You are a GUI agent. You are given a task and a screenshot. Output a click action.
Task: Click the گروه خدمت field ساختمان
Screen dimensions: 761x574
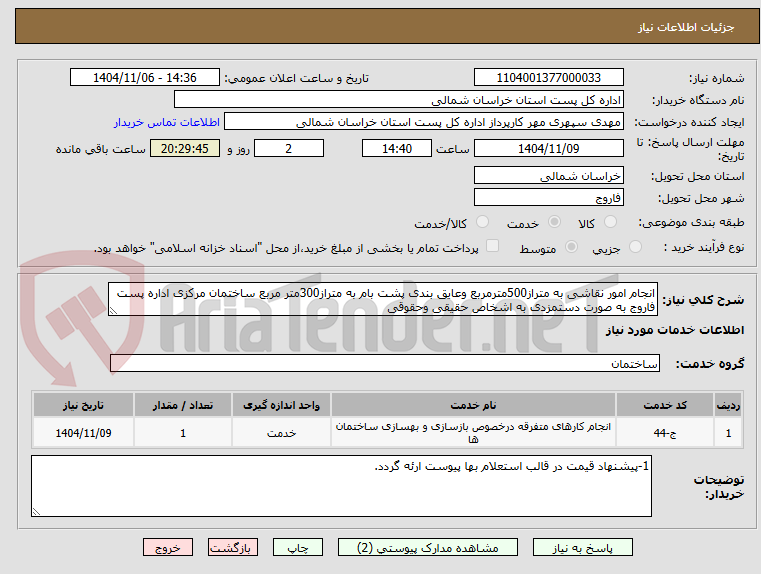384,363
